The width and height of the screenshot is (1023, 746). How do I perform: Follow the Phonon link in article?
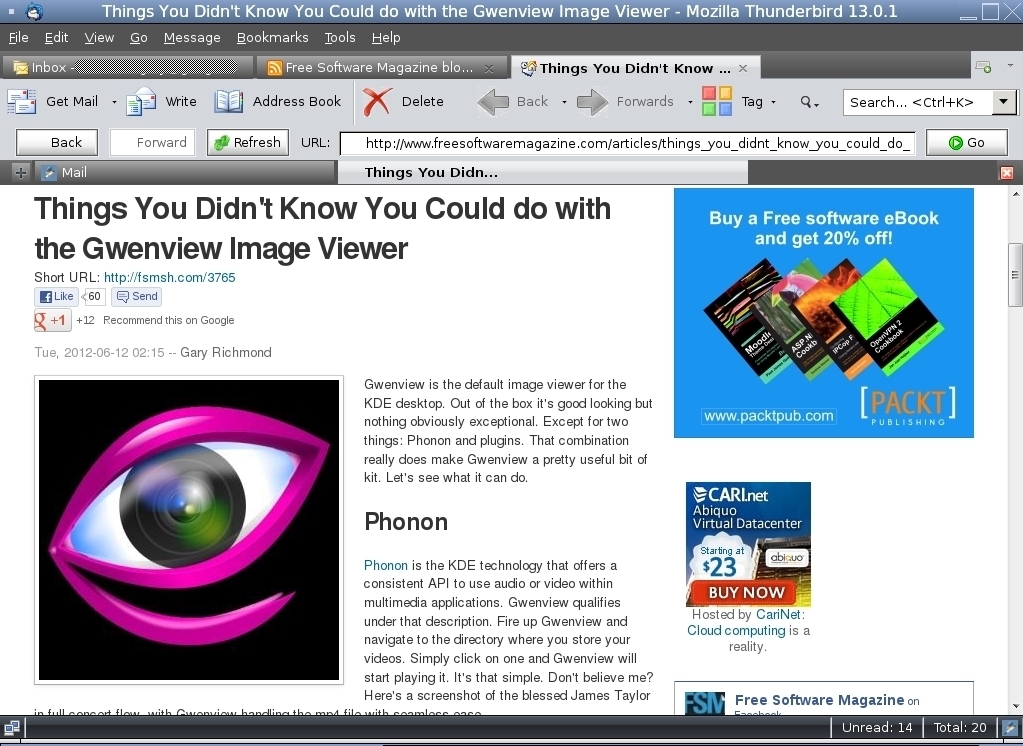pyautogui.click(x=386, y=565)
